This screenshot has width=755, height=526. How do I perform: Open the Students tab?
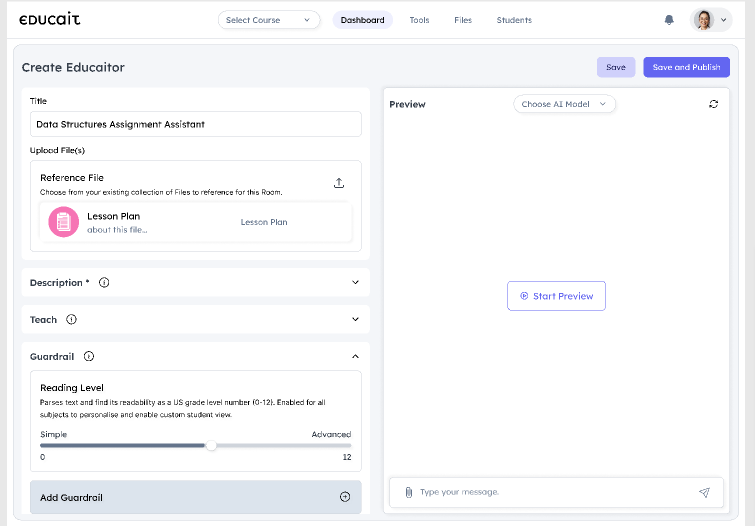tap(514, 20)
